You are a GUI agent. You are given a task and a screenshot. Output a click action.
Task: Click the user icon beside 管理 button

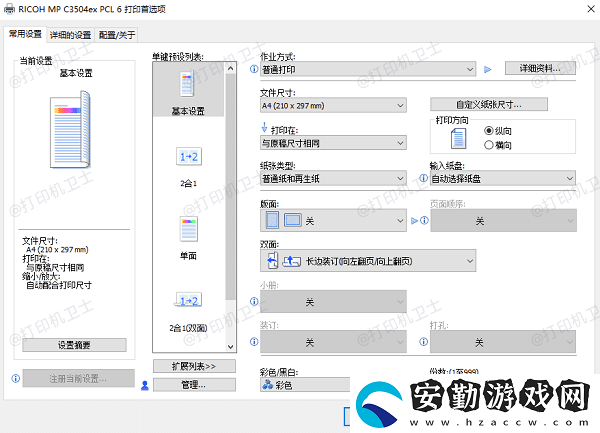(x=145, y=385)
